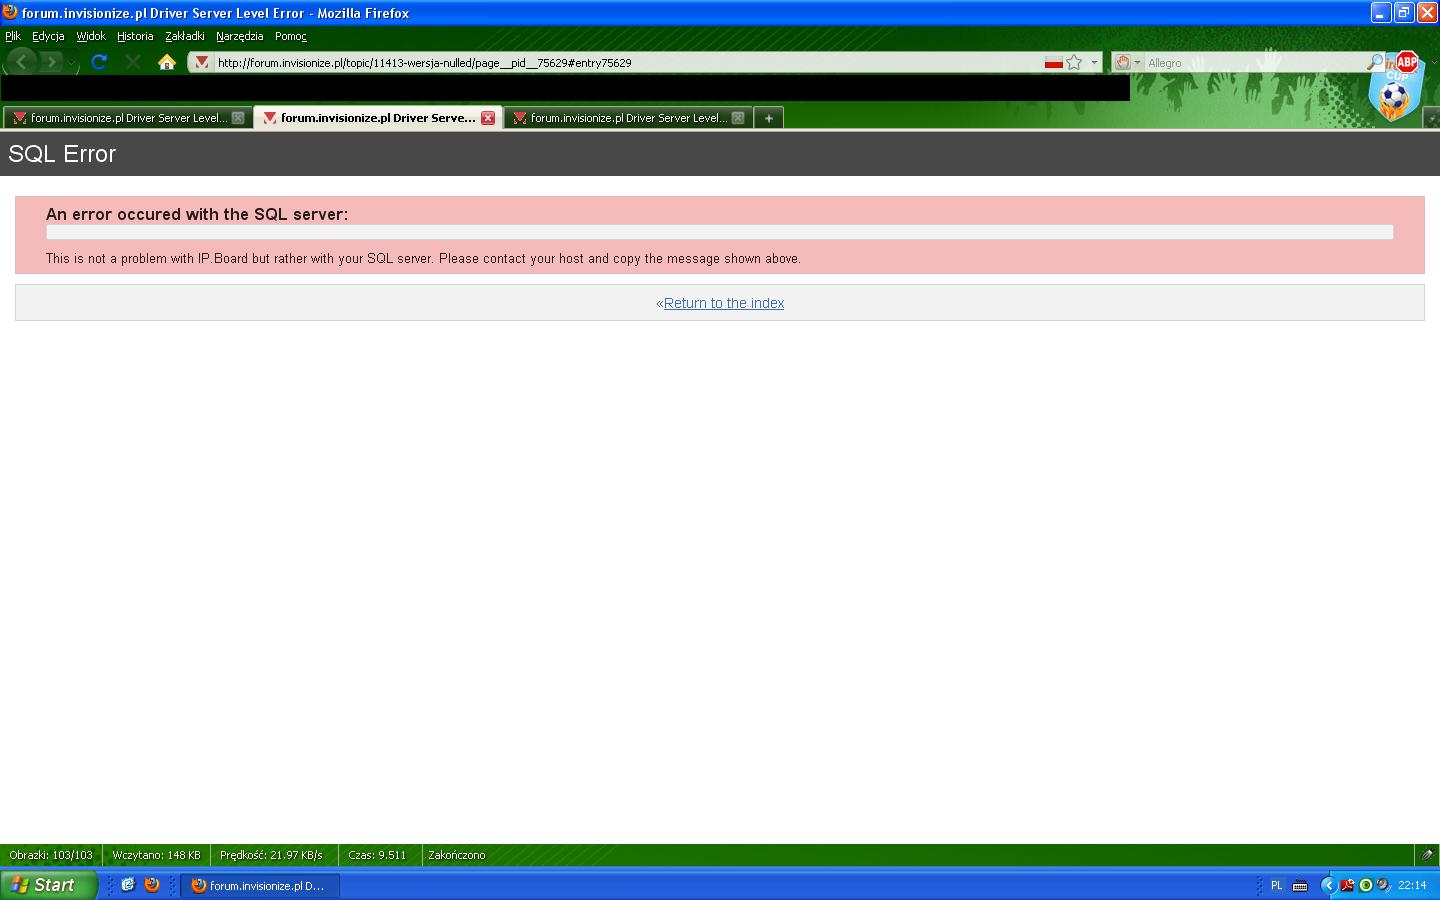Expand hidden icons in the system tray
This screenshot has width=1440, height=900.
(x=1330, y=885)
